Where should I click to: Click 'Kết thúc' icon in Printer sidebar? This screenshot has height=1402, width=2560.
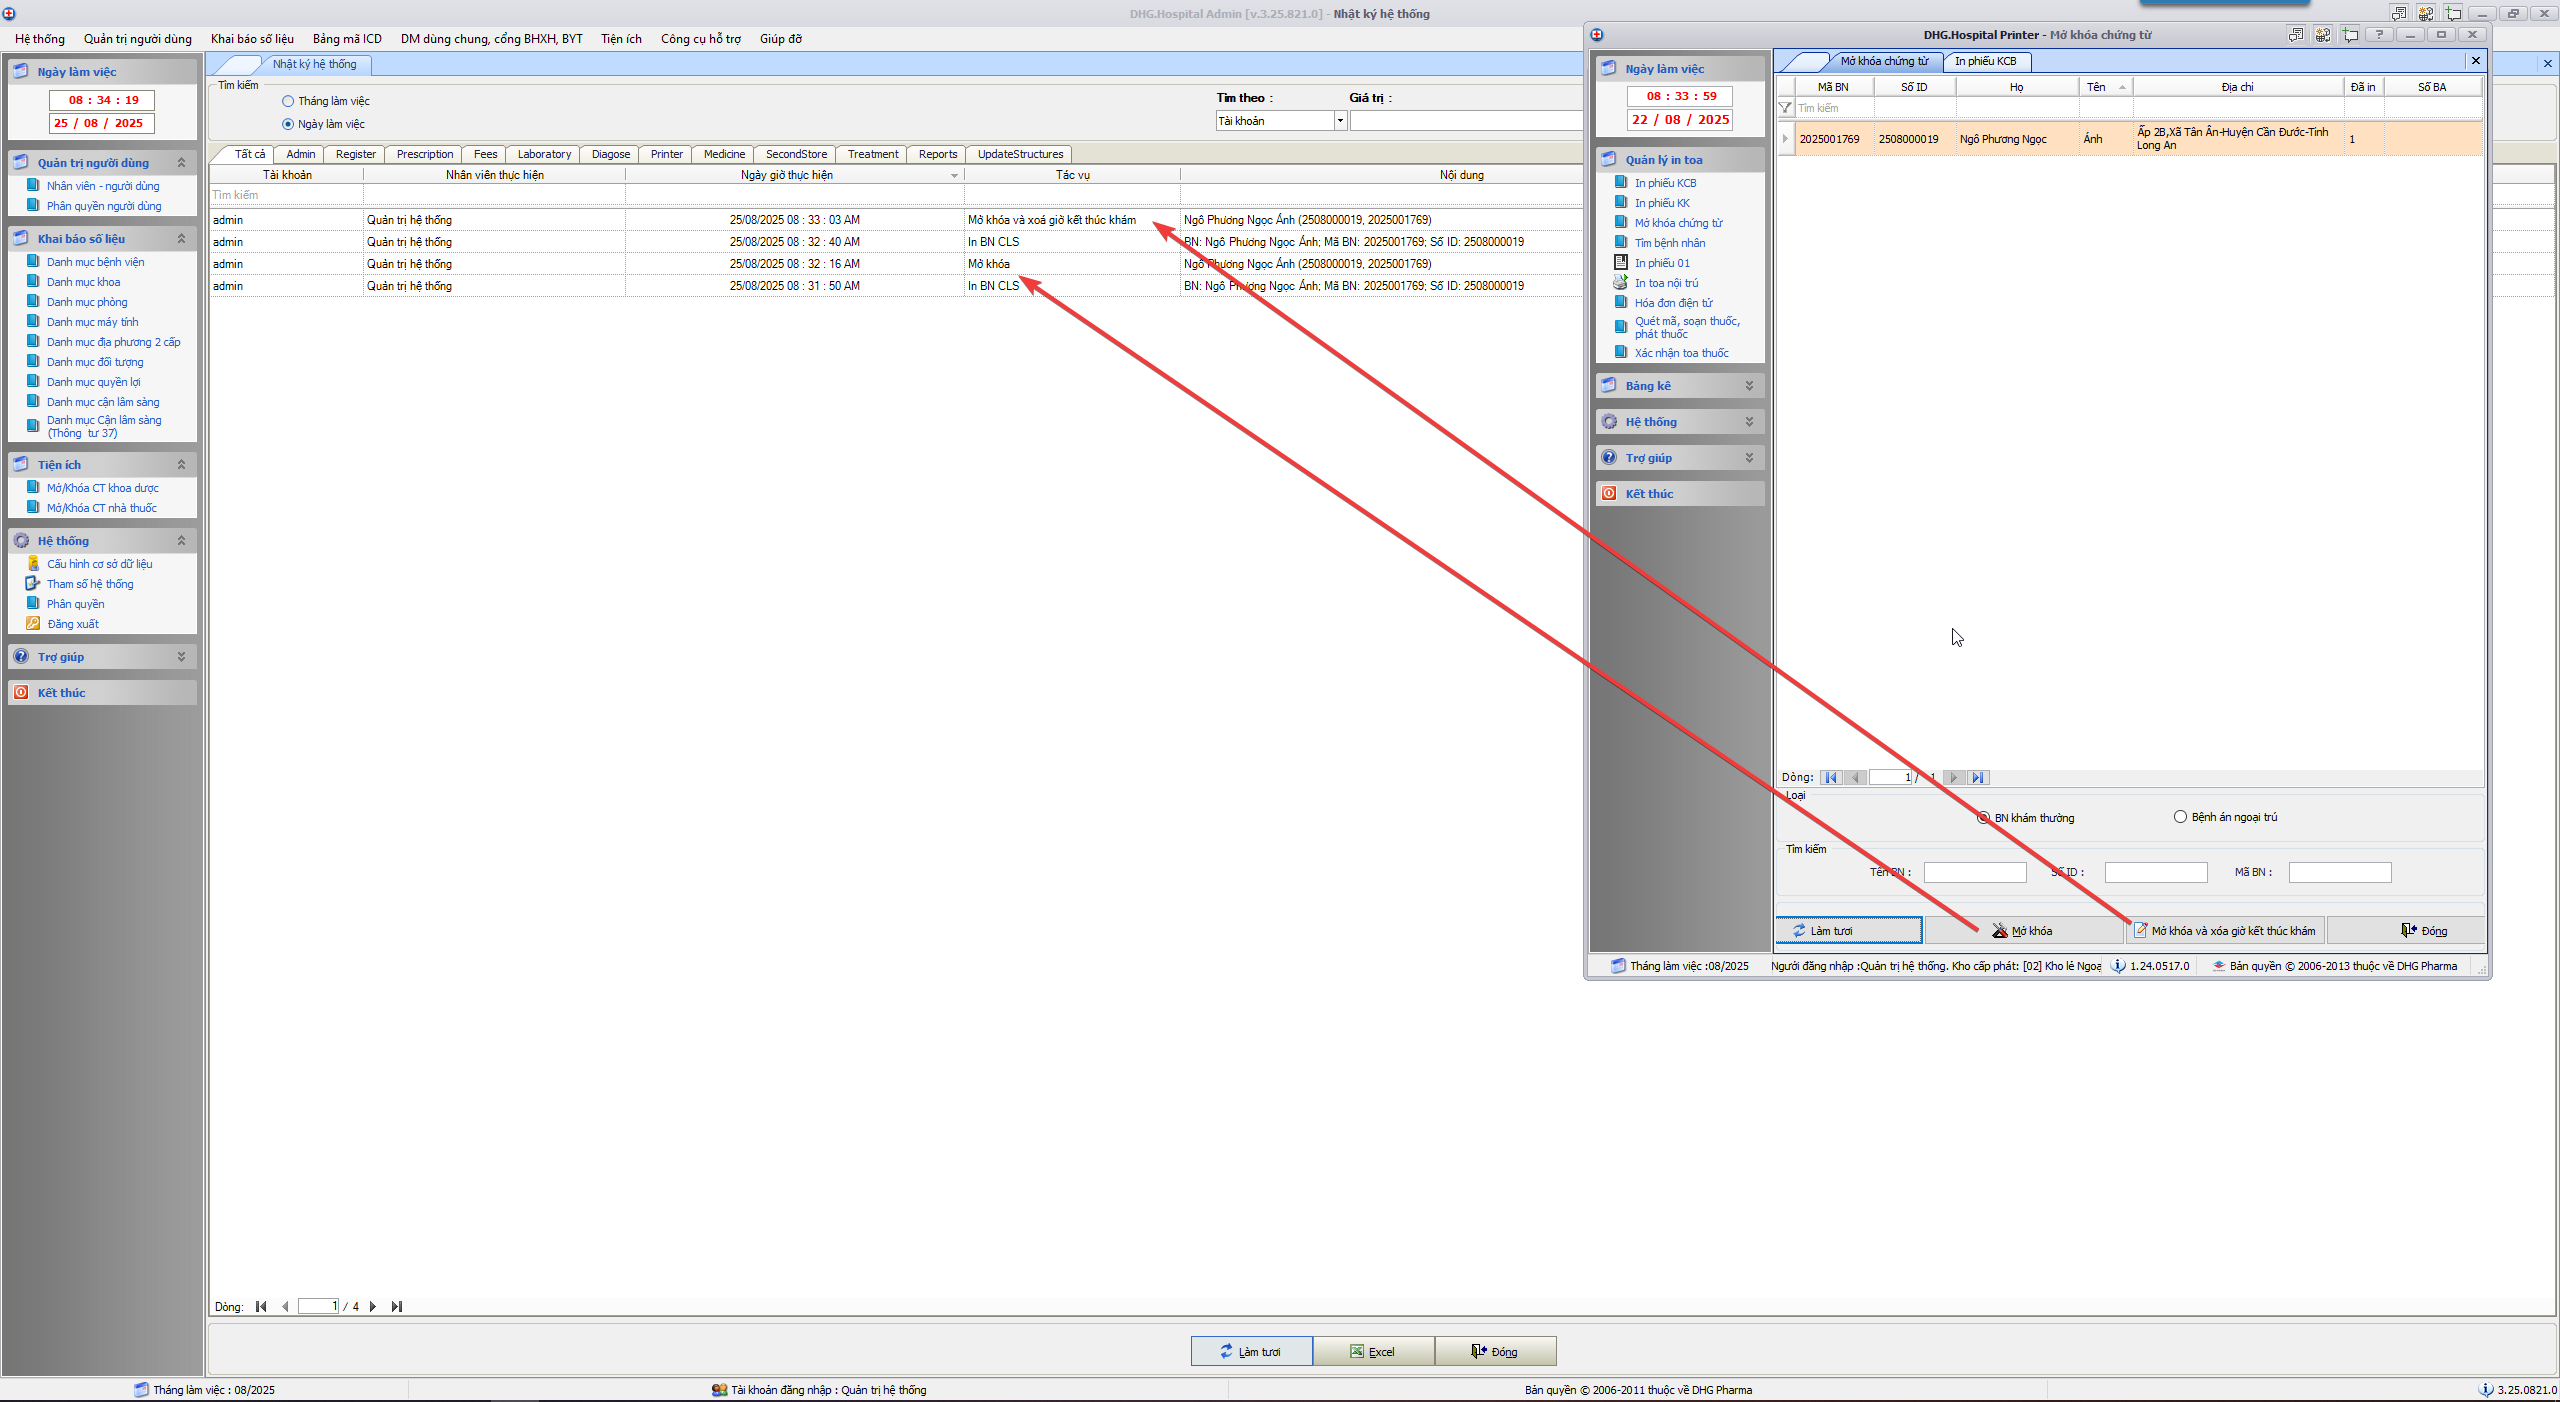coord(1609,494)
